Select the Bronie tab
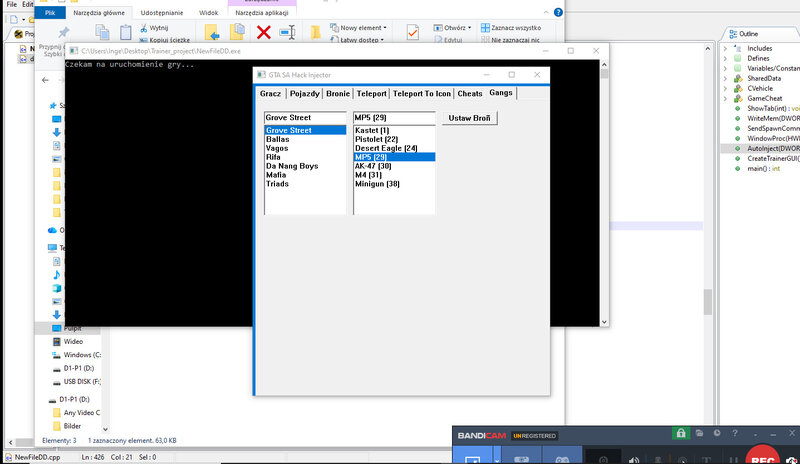The height and width of the screenshot is (464, 800). click(338, 93)
